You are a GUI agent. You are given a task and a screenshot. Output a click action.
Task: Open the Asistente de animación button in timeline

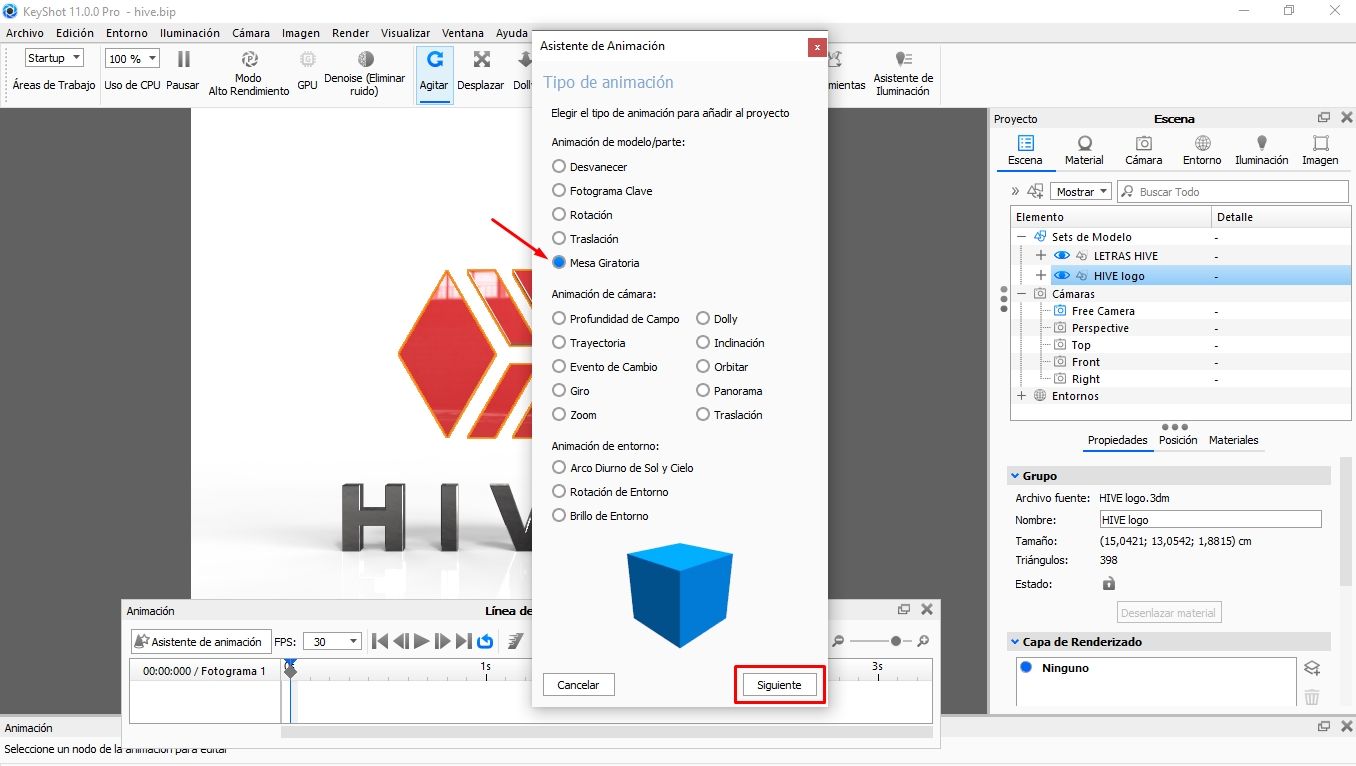pyautogui.click(x=200, y=642)
